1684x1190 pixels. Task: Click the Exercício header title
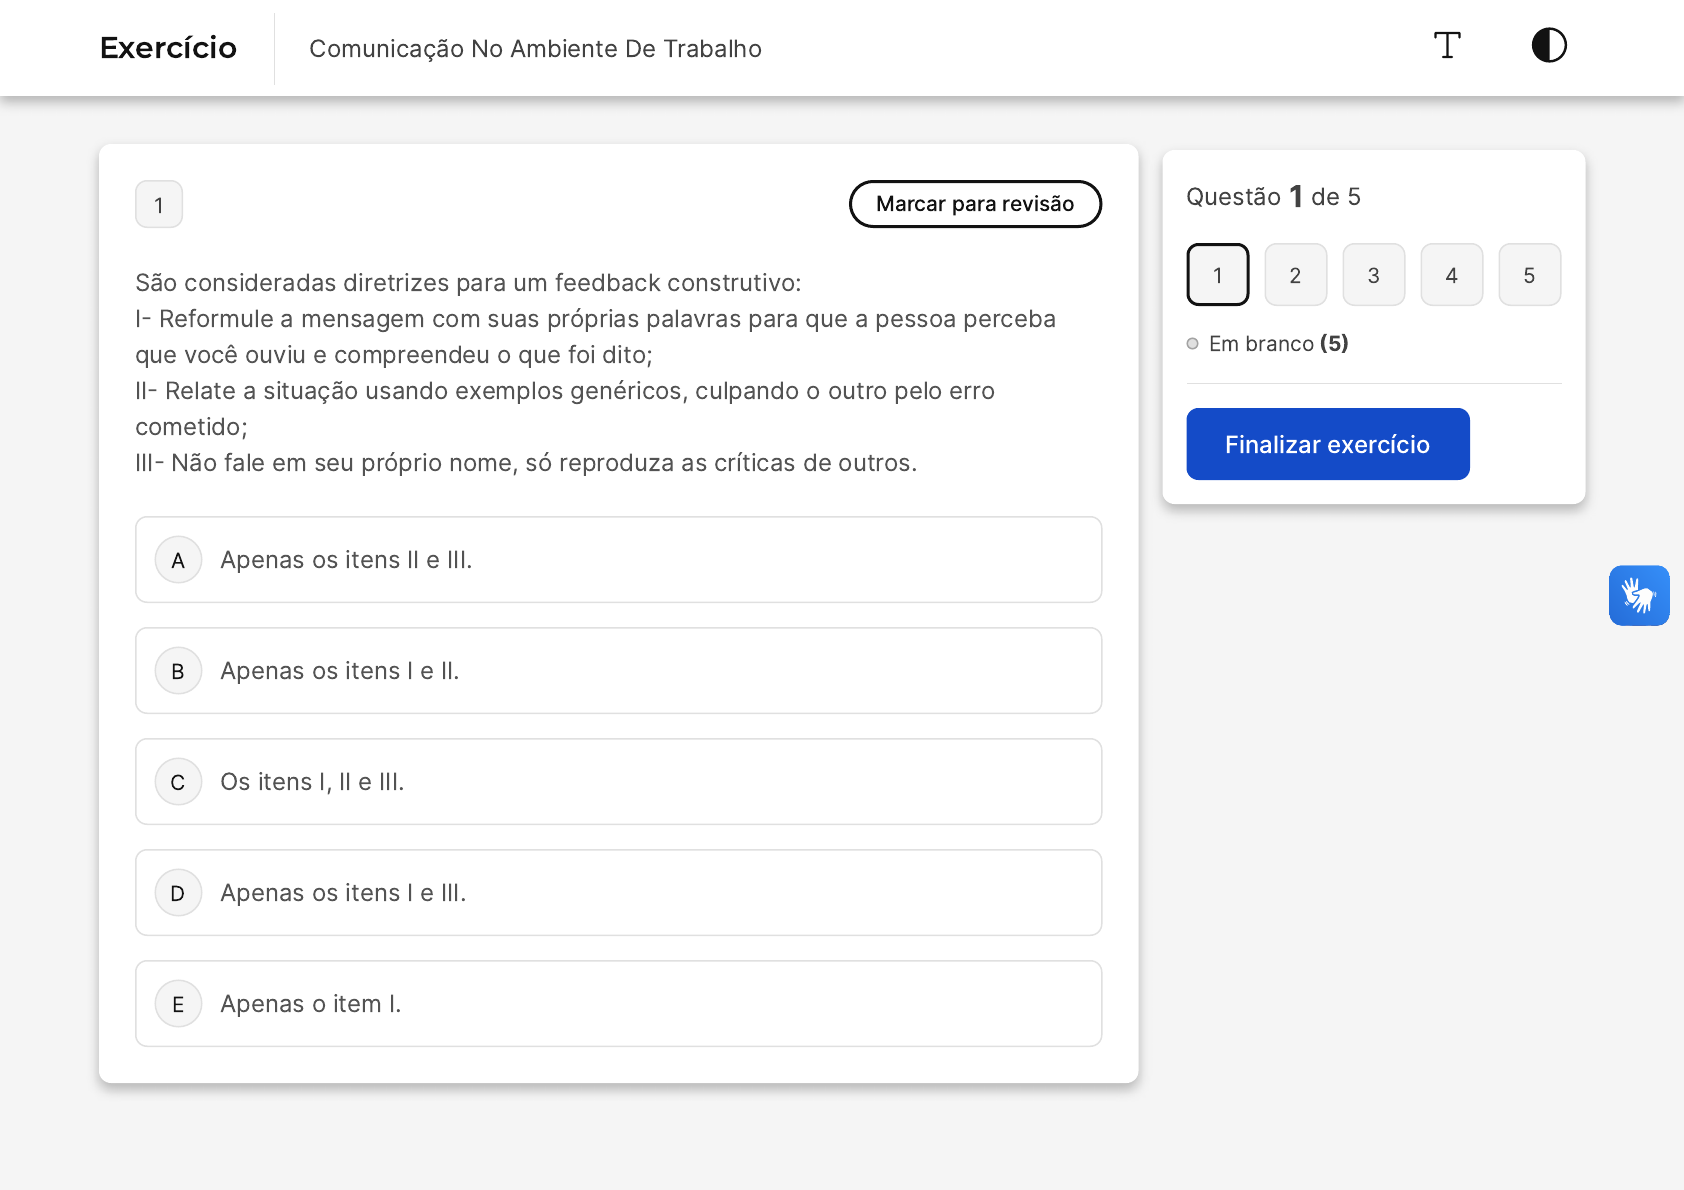coord(168,48)
